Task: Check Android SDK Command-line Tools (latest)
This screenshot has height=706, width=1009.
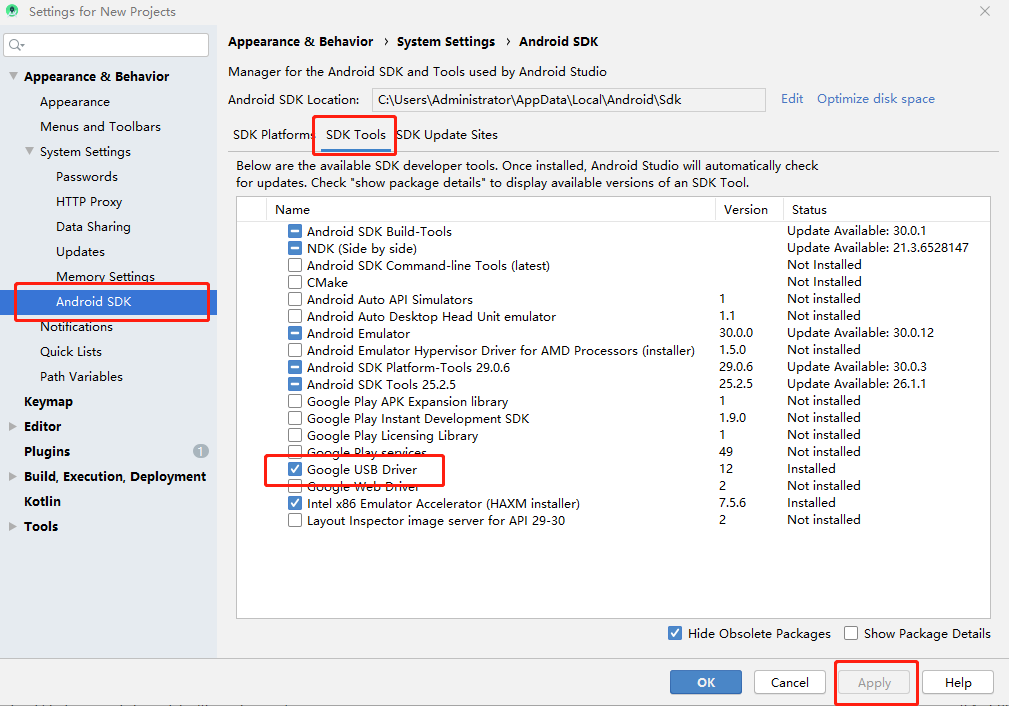Action: tap(295, 265)
